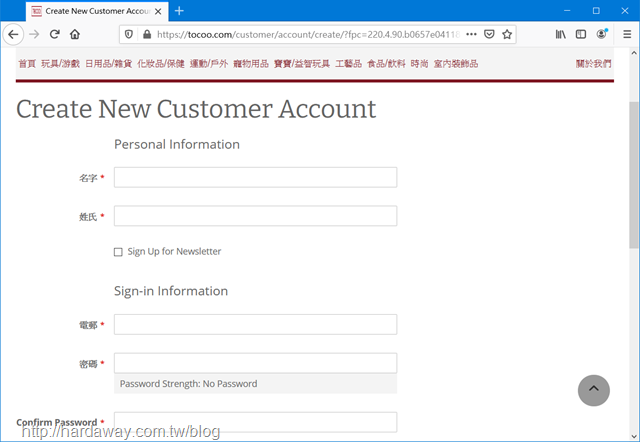
Task: Open the 化妝品/保健 category menu
Action: tap(161, 64)
